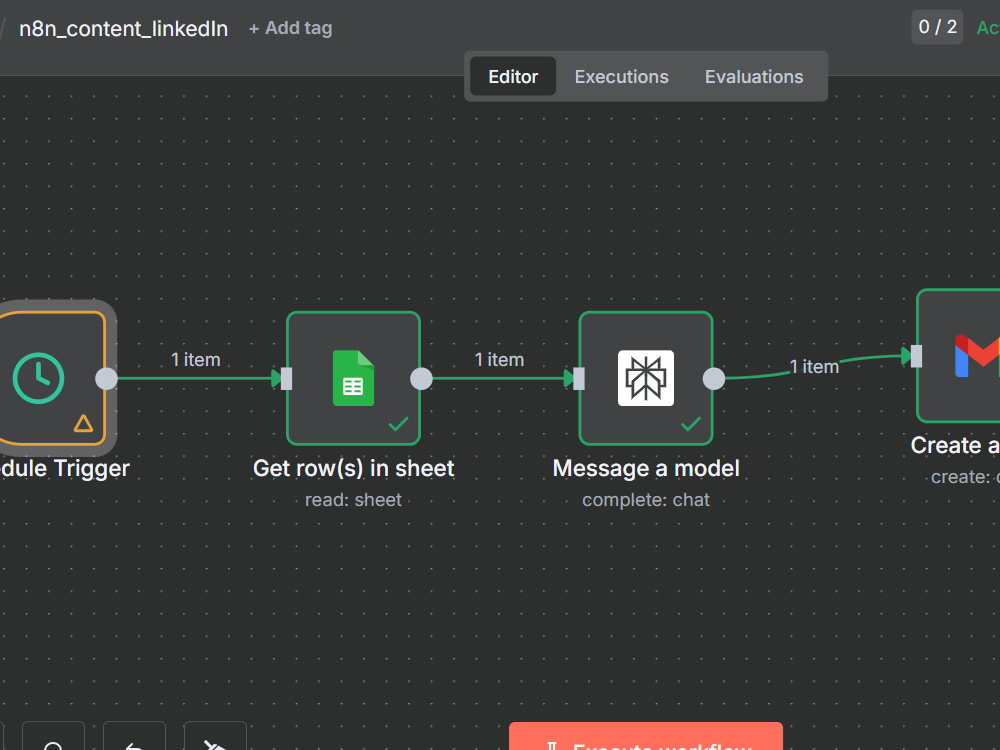Open the Gmail Create node
Viewport: 1000px width, 750px height.
click(959, 356)
